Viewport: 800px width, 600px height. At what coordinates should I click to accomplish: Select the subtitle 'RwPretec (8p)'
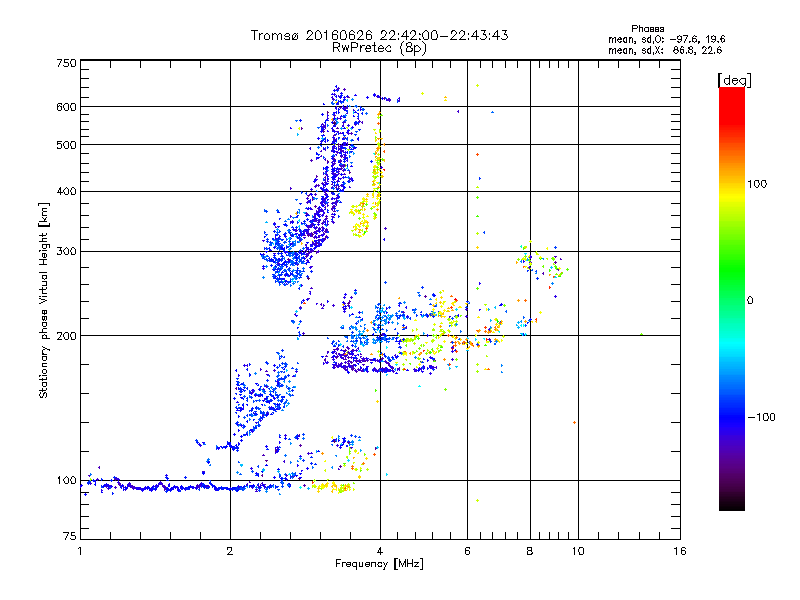coord(379,48)
